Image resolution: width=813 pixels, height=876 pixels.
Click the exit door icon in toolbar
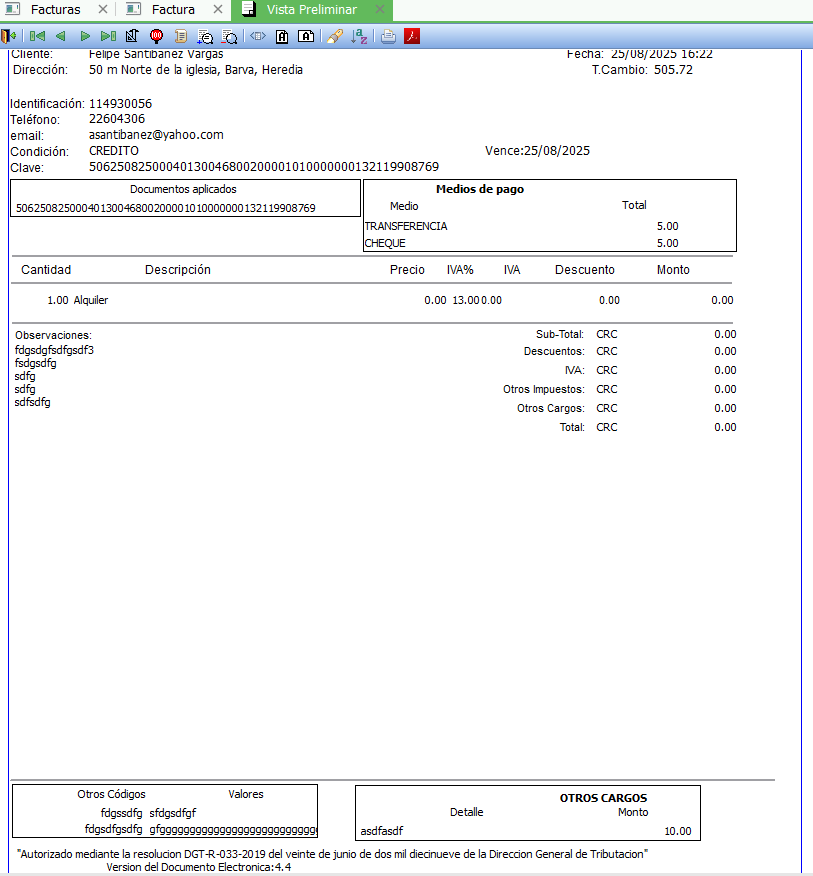[9, 36]
